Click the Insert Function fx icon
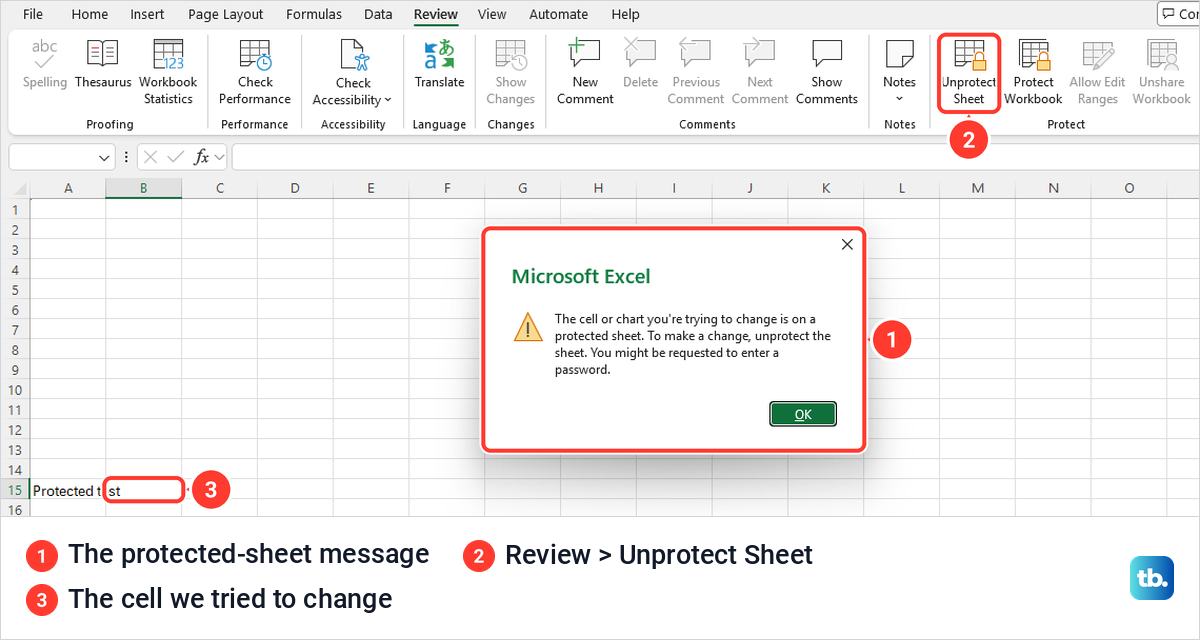 (201, 157)
